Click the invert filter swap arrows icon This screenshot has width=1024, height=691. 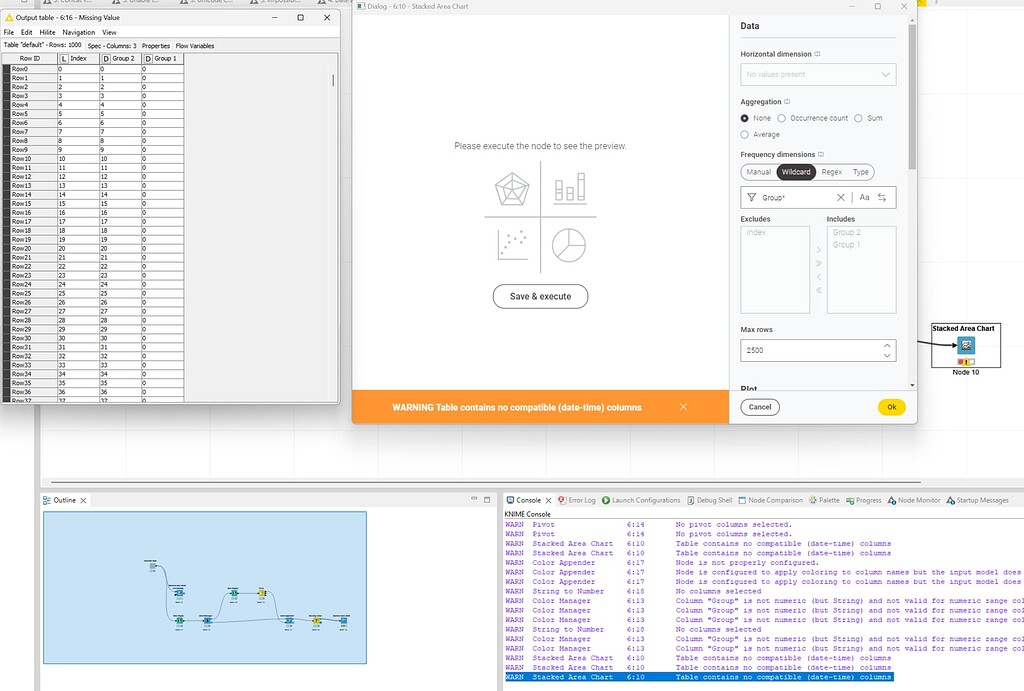tap(882, 198)
